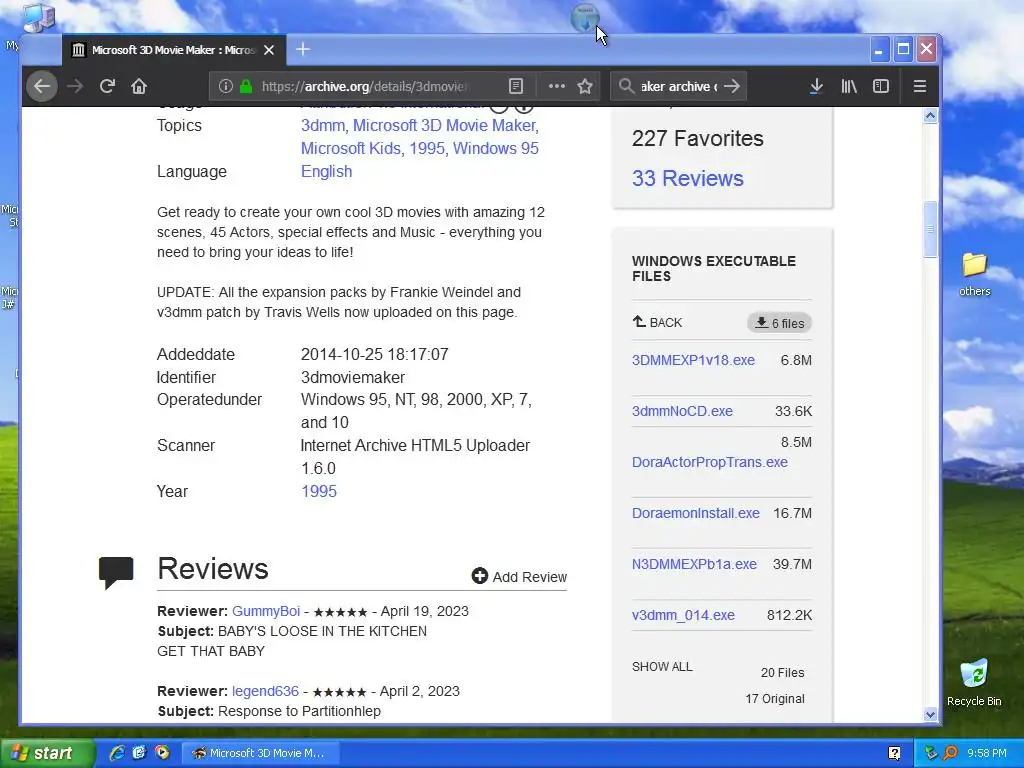Image resolution: width=1024 pixels, height=768 pixels.
Task: Select the My Computer desktop icon
Action: point(38,17)
